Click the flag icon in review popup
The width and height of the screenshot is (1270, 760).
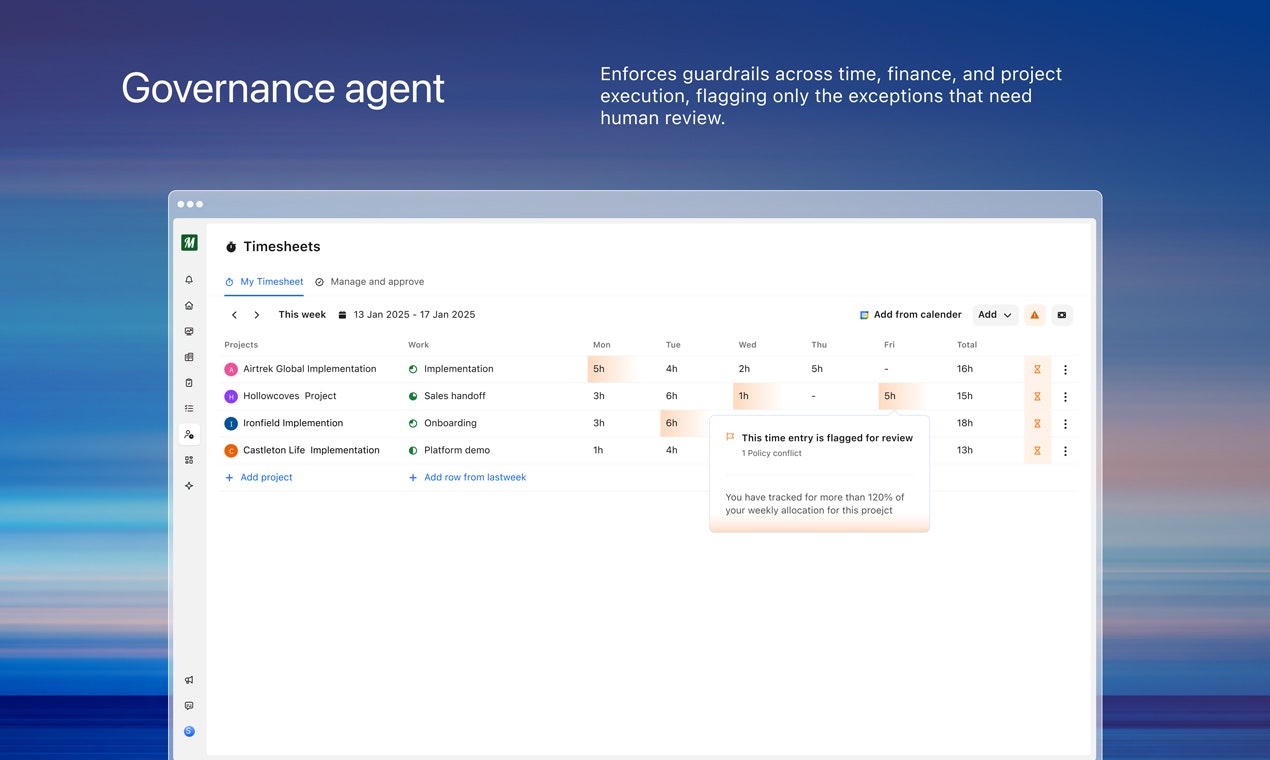730,438
